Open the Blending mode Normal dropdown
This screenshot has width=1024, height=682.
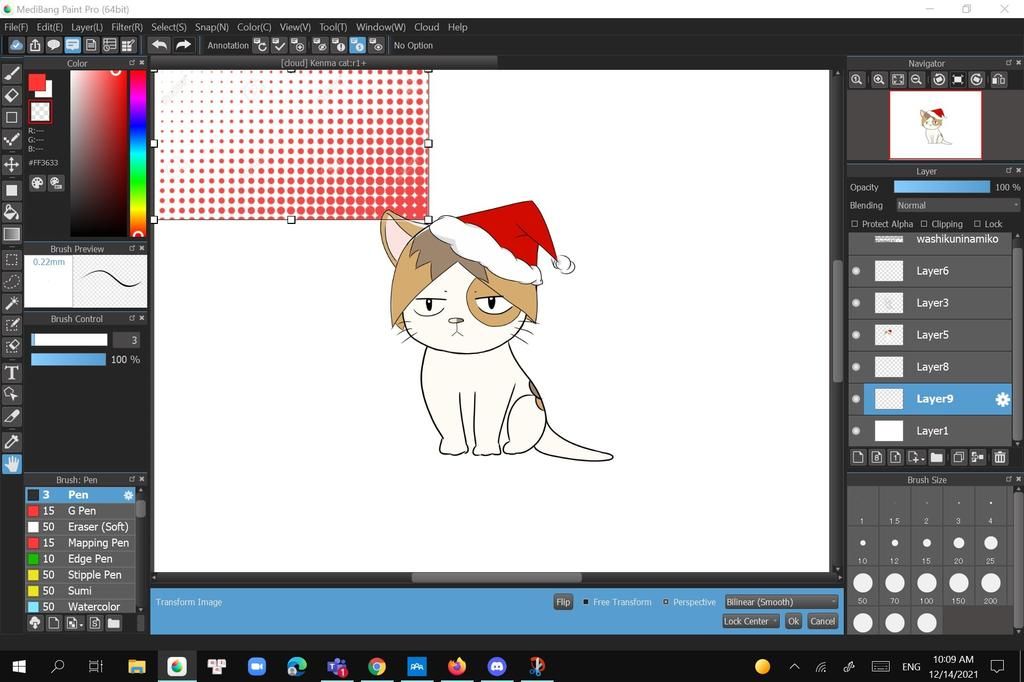pos(957,205)
